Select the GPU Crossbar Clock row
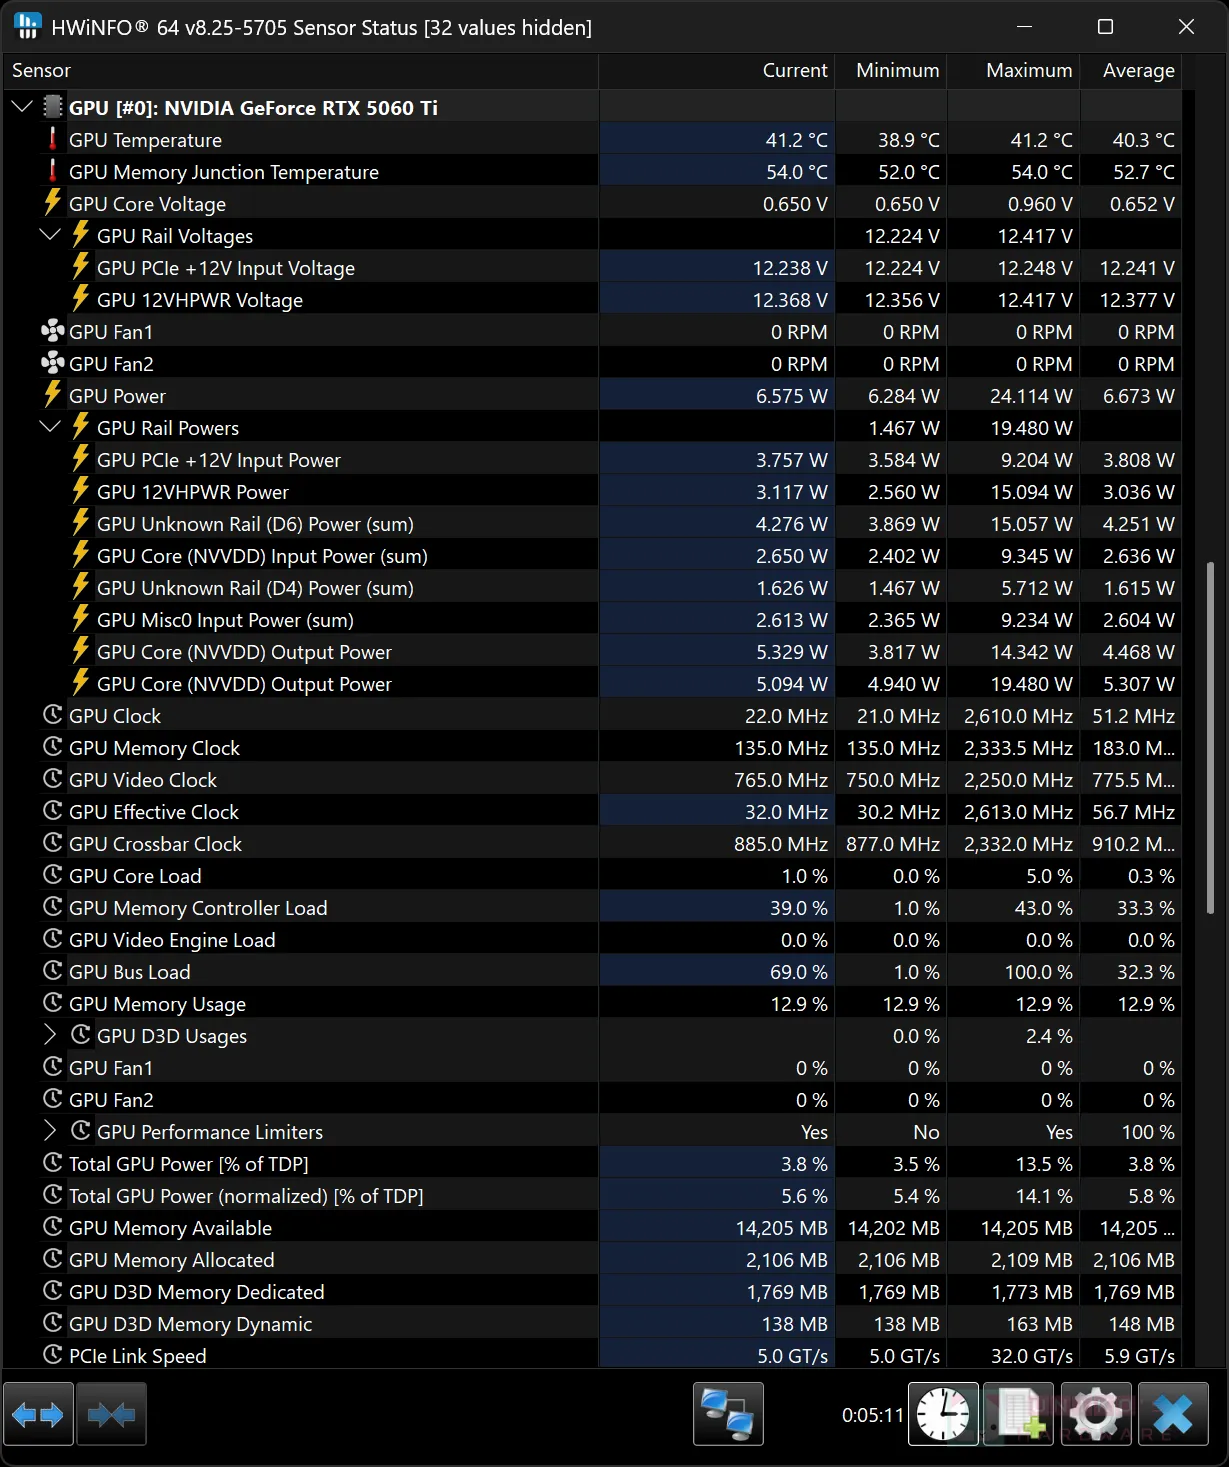The width and height of the screenshot is (1229, 1467). click(x=592, y=844)
